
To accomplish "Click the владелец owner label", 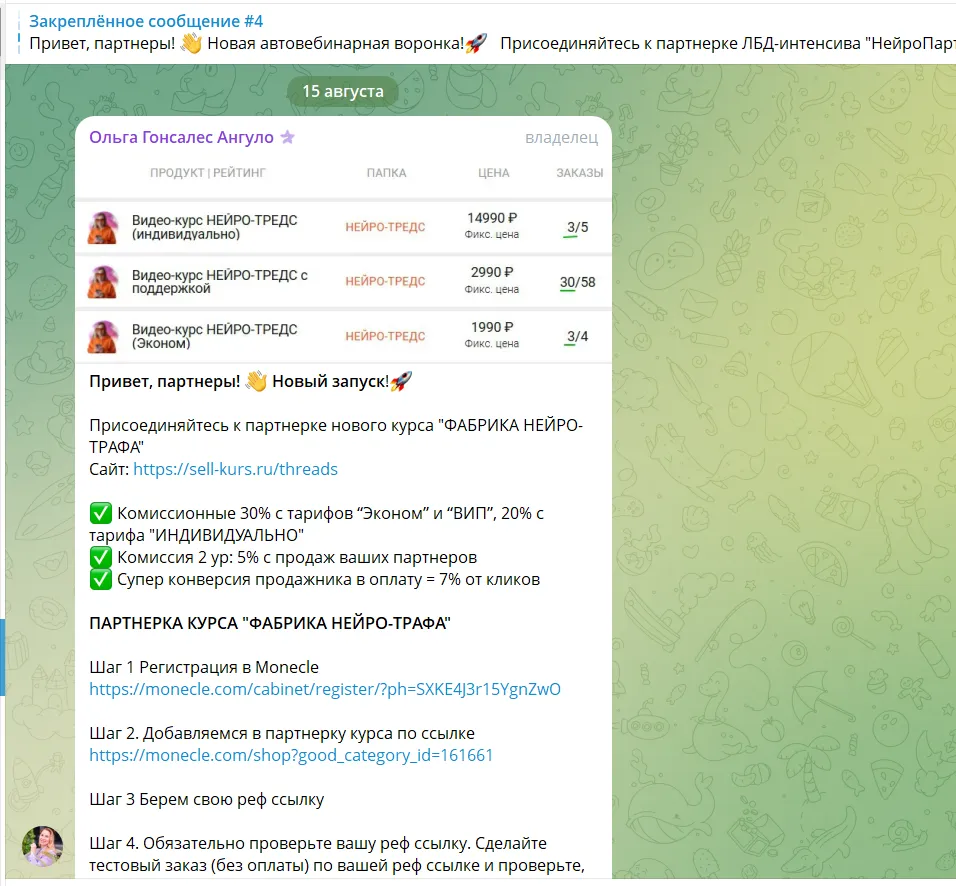I will click(x=561, y=138).
